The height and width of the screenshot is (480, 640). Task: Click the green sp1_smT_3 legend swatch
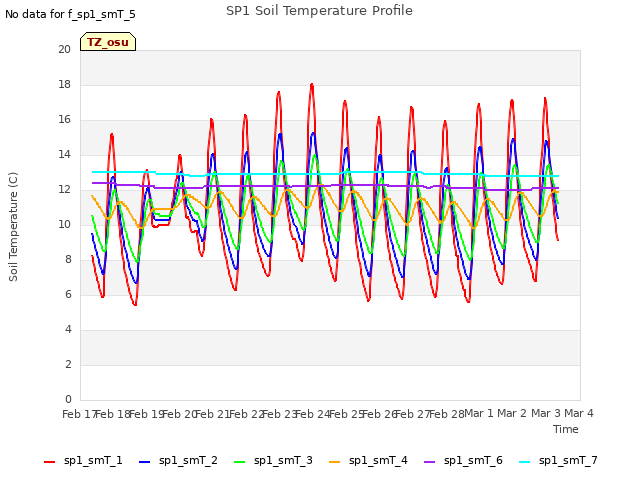tap(240, 462)
